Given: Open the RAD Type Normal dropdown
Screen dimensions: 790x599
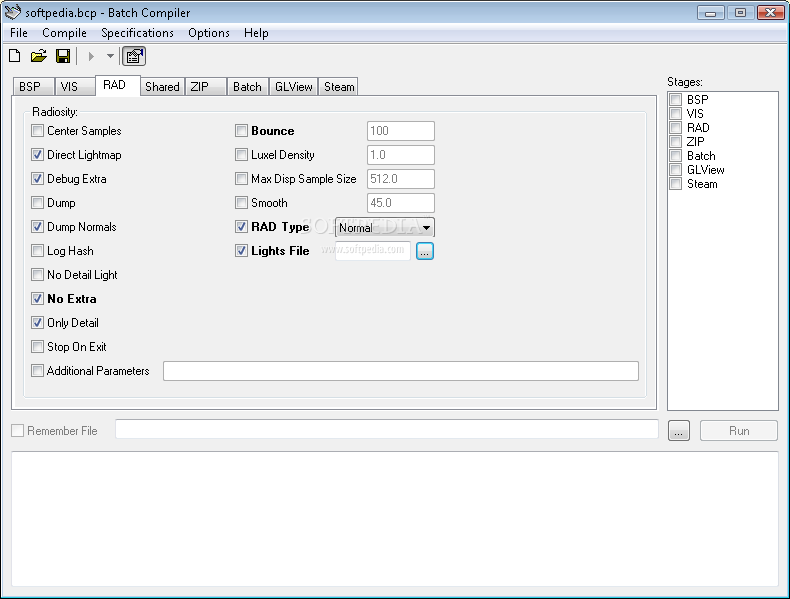Looking at the screenshot, I should [x=385, y=228].
